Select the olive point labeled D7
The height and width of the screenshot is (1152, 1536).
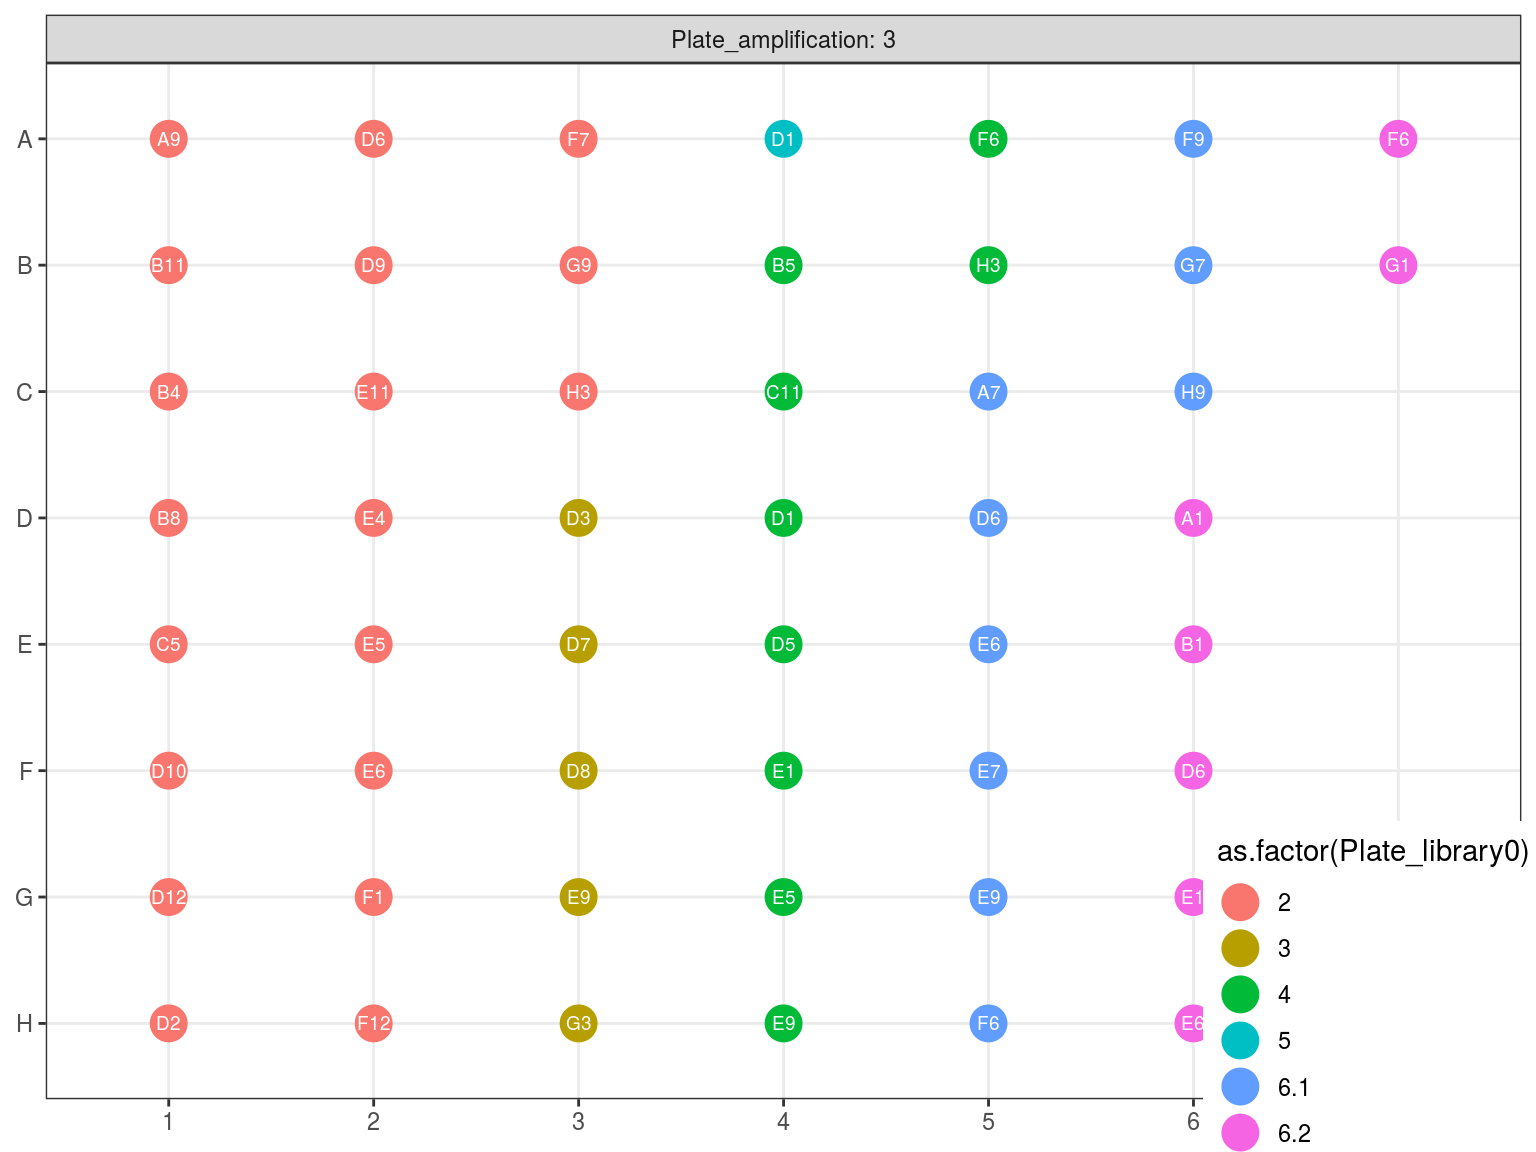click(x=578, y=645)
